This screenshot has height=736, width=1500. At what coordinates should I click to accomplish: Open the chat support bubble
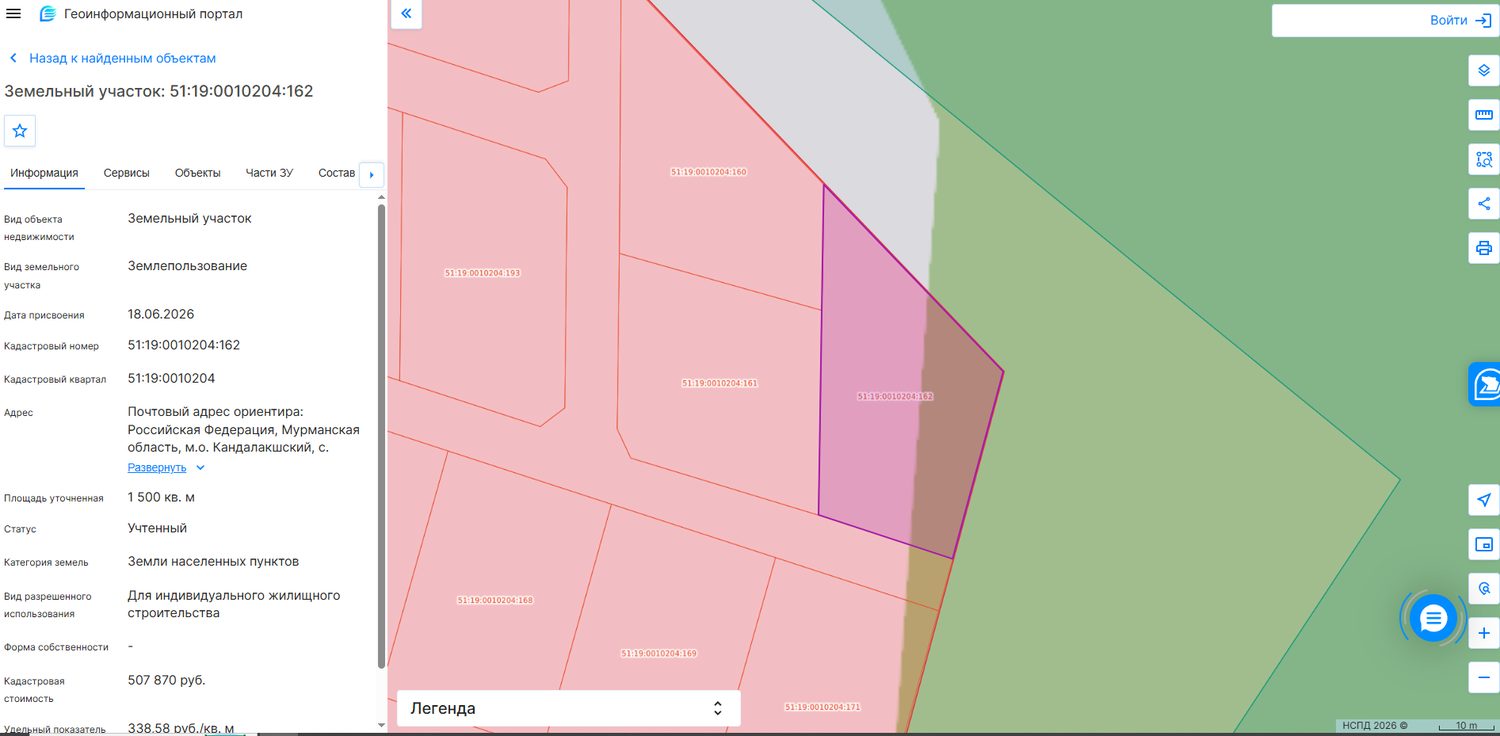pyautogui.click(x=1433, y=619)
